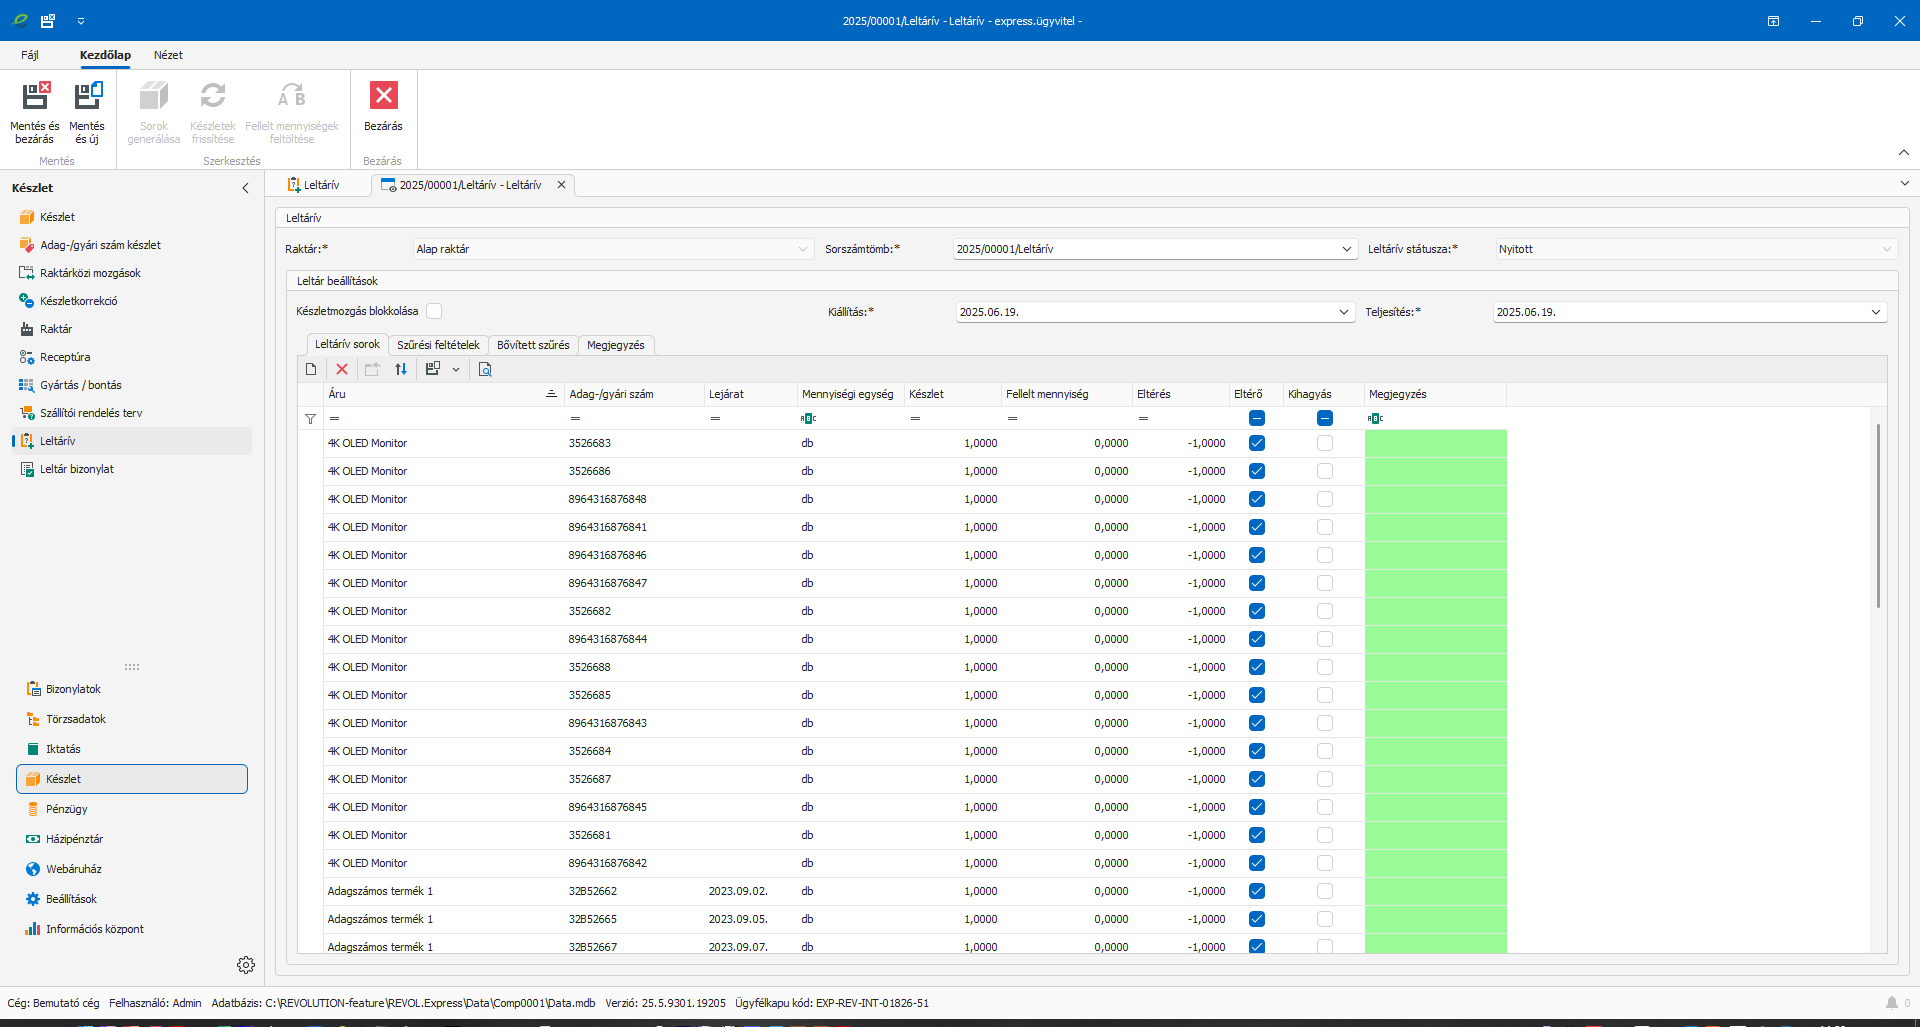Check Kihagyás for serial 3526686 row
The width and height of the screenshot is (1920, 1027).
click(1325, 471)
